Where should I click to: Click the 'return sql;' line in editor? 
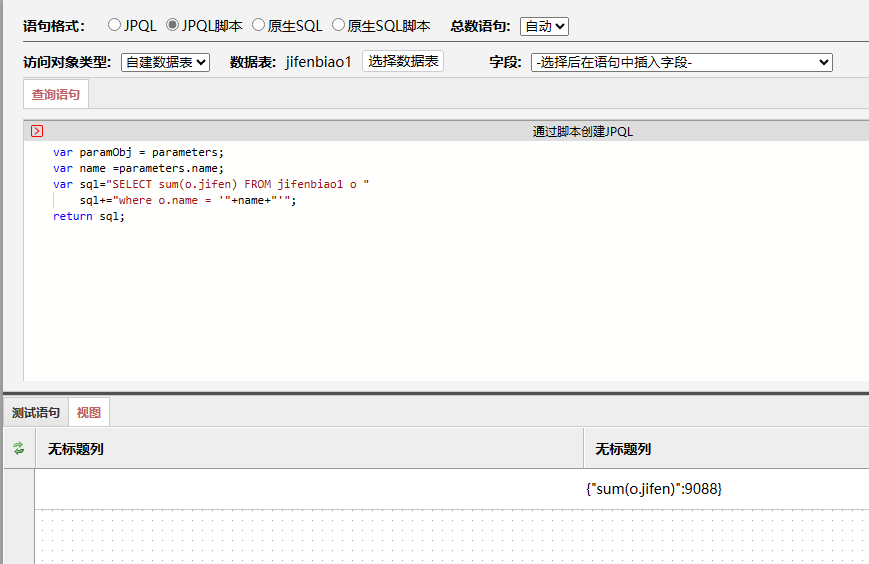click(x=89, y=217)
